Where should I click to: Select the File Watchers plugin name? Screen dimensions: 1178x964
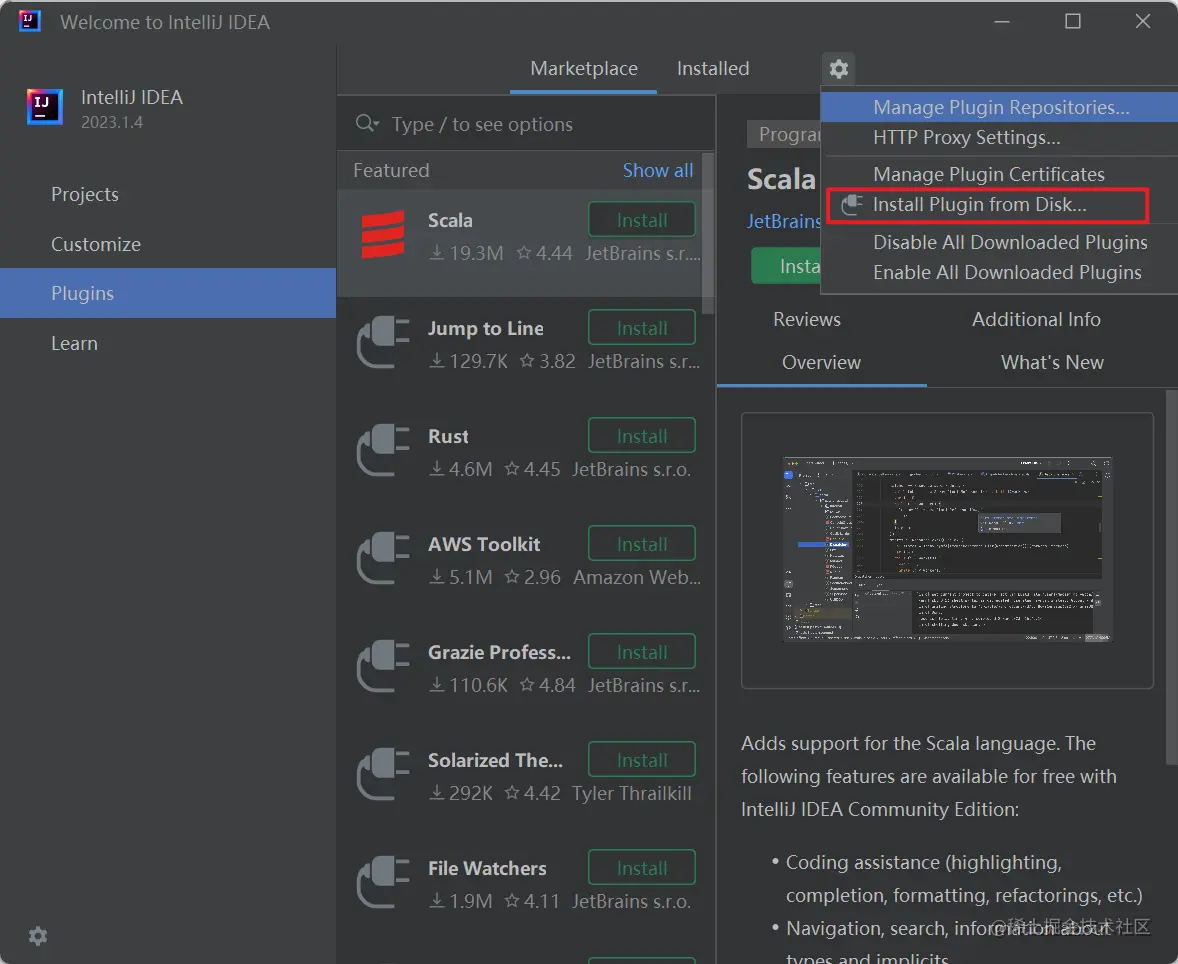(487, 869)
